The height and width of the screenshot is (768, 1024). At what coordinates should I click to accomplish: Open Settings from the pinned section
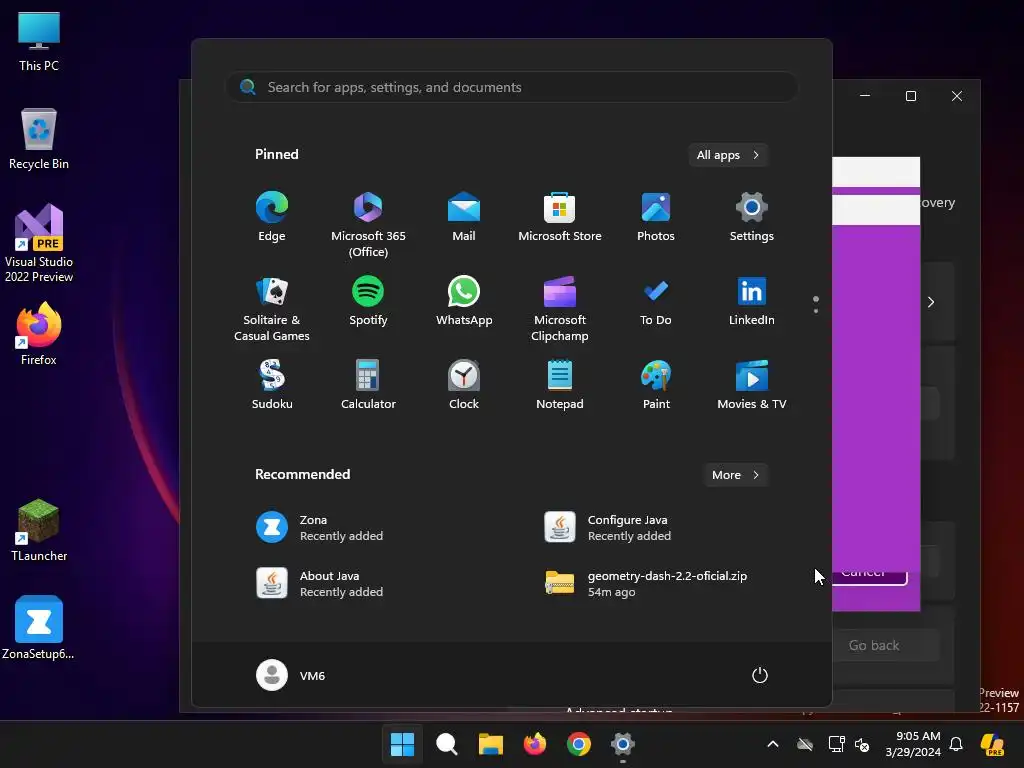point(752,217)
